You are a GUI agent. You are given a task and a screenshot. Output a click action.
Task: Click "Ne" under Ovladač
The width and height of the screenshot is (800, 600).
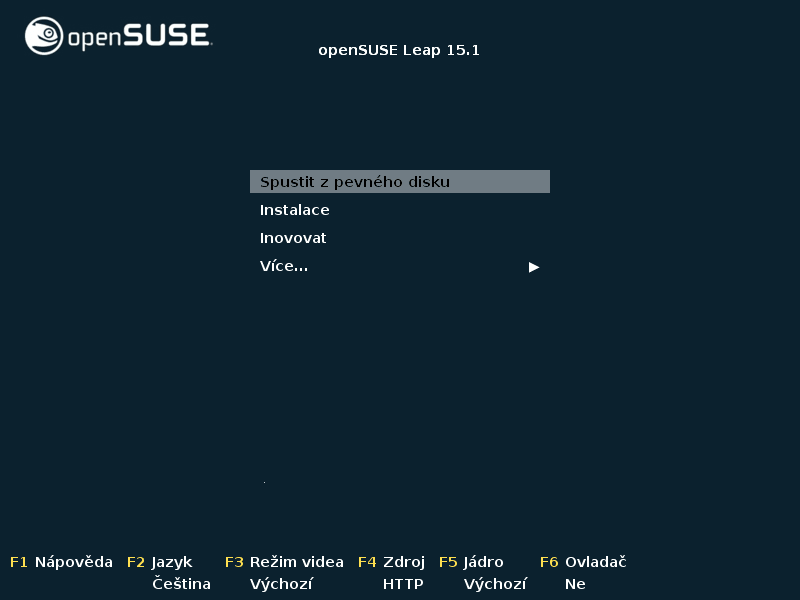(575, 583)
